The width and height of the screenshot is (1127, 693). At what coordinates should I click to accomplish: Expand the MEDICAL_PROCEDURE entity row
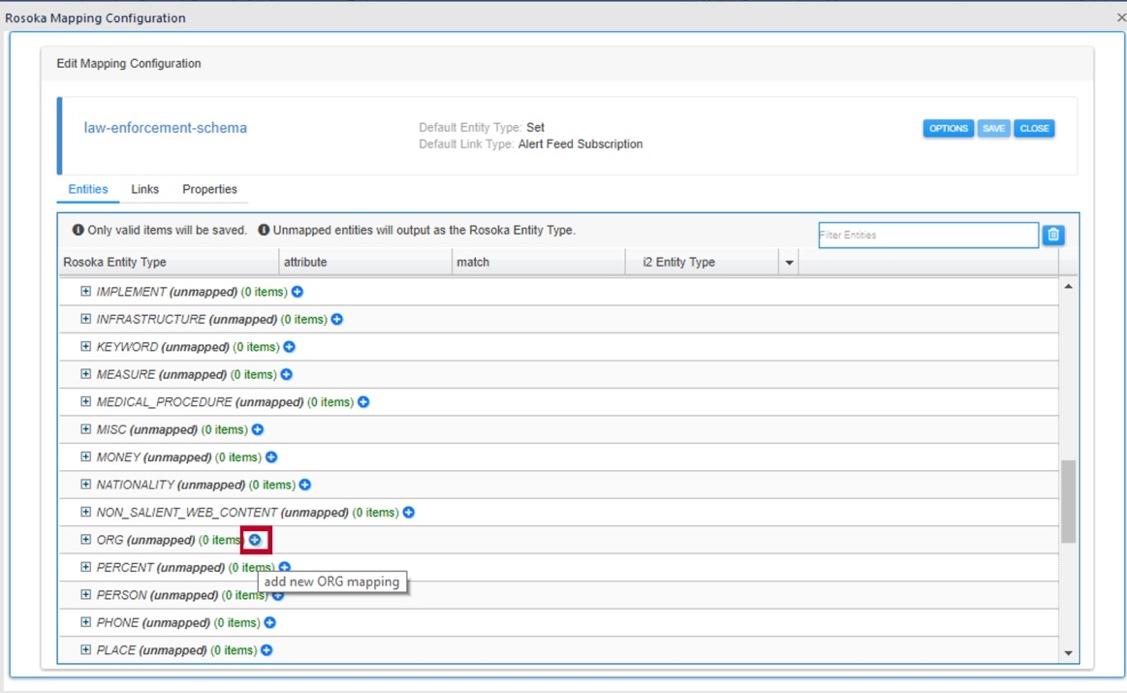85,402
